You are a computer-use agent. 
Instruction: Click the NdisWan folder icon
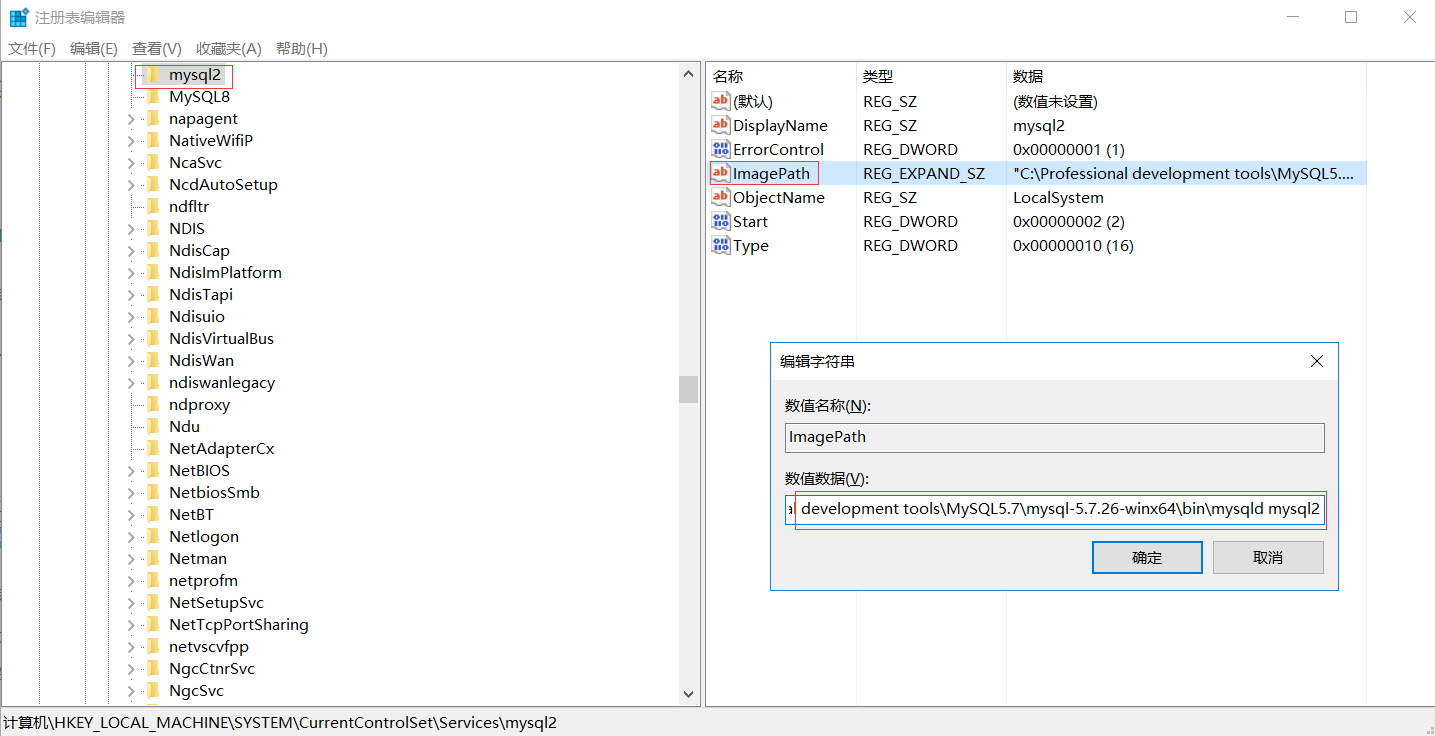(153, 361)
